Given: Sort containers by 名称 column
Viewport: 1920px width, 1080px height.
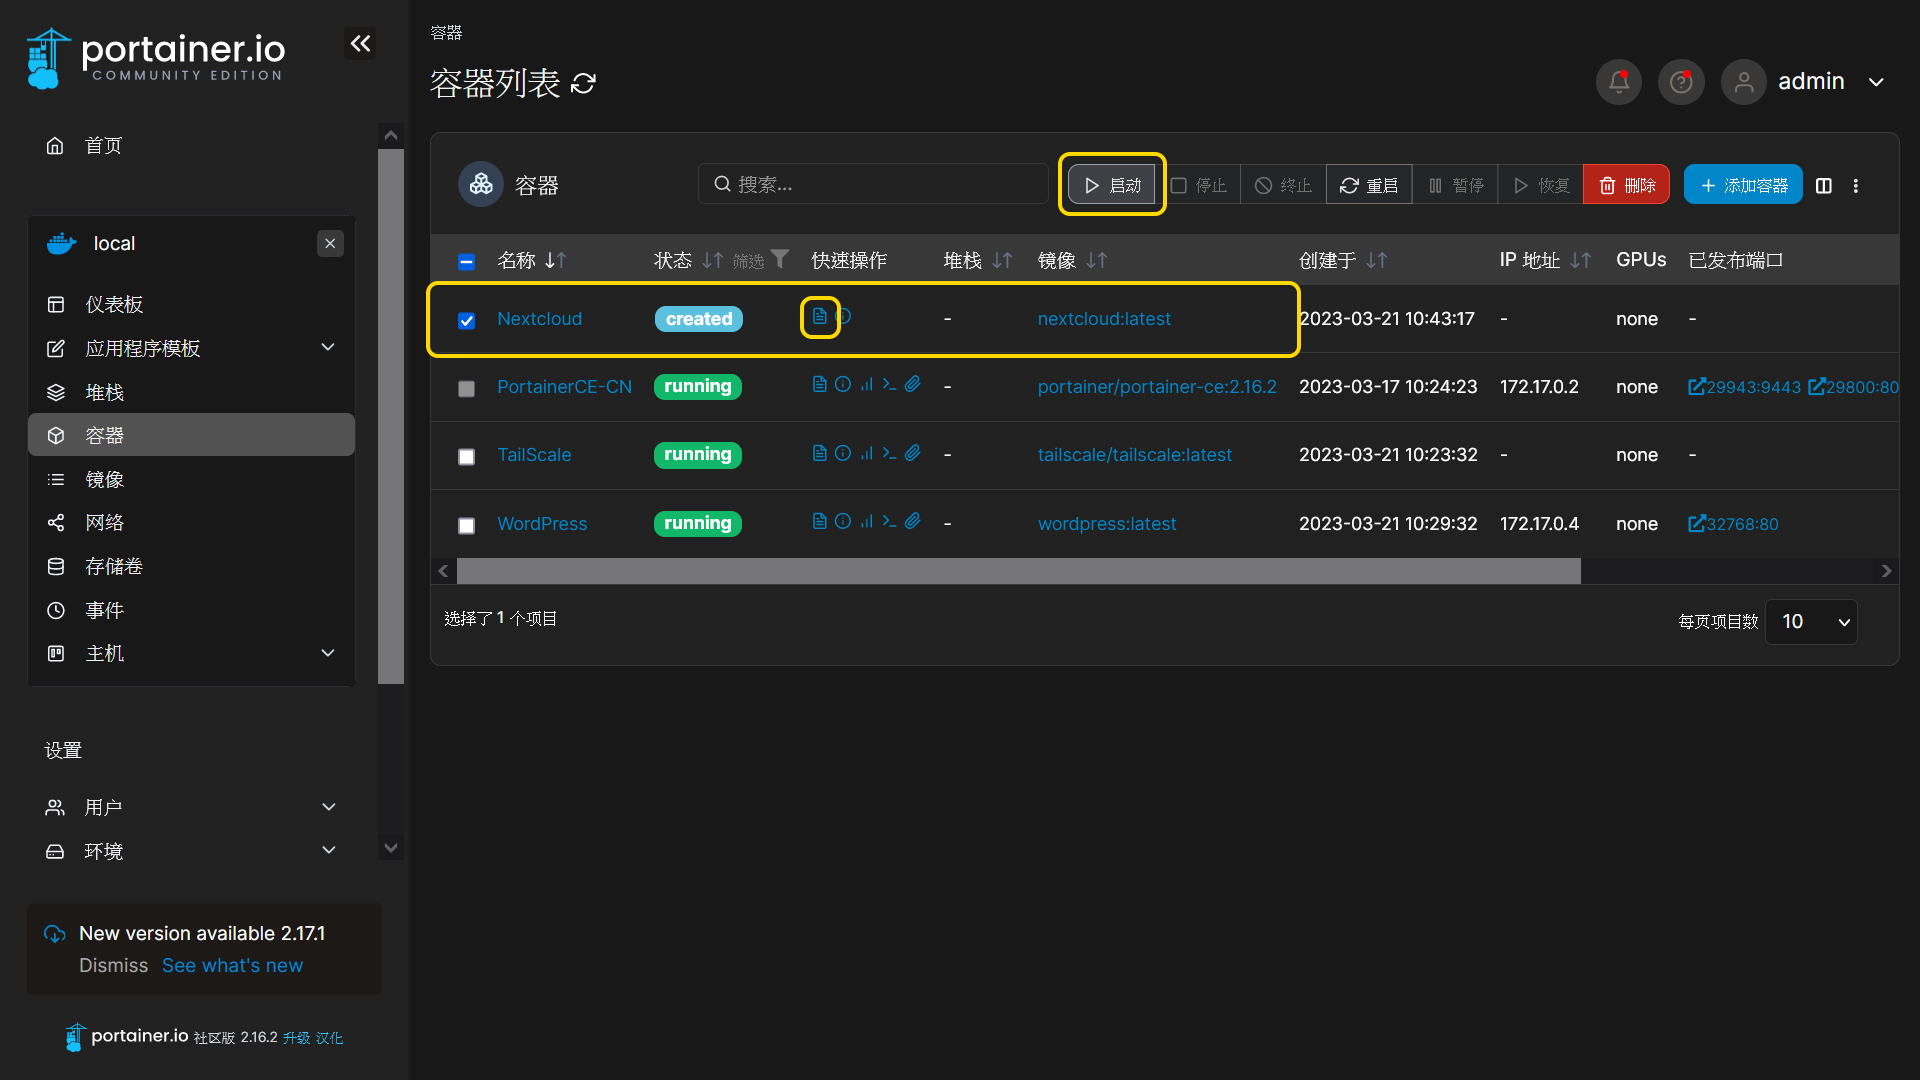Looking at the screenshot, I should 532,260.
